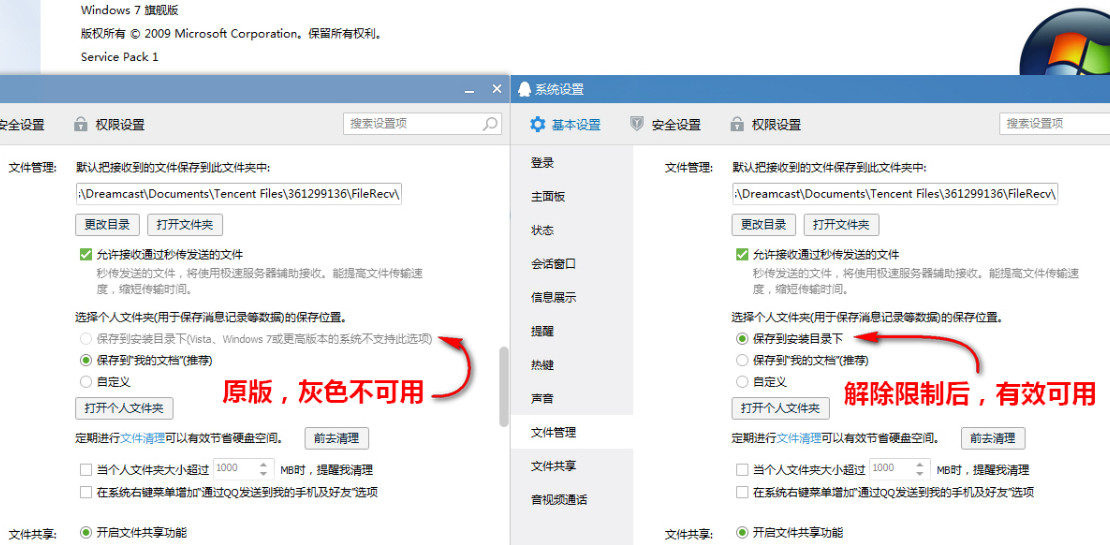1110x545 pixels.
Task: Click 更改目录 button in right window
Action: (764, 224)
